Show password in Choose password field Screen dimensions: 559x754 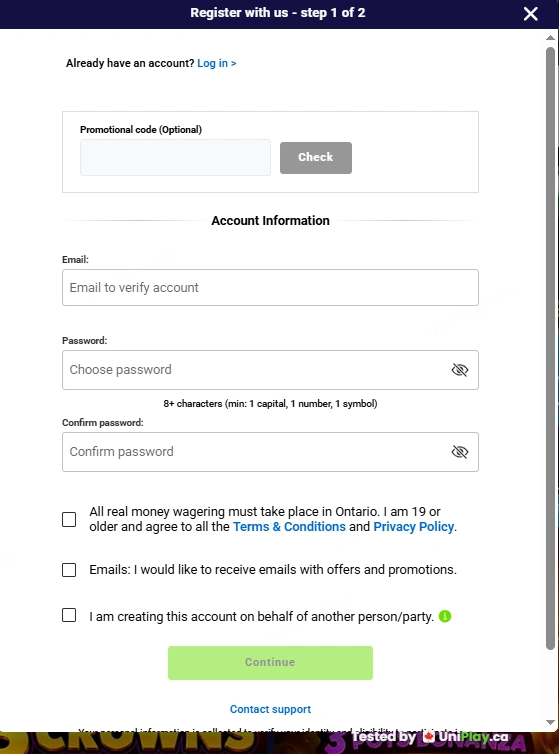(x=459, y=370)
